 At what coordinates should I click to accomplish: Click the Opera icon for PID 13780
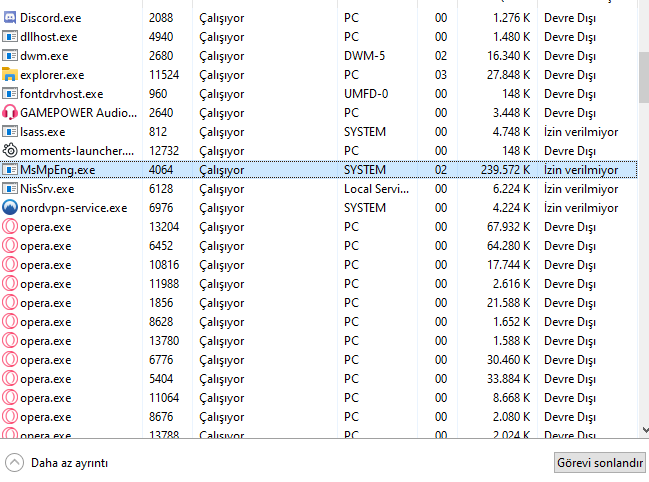point(10,341)
